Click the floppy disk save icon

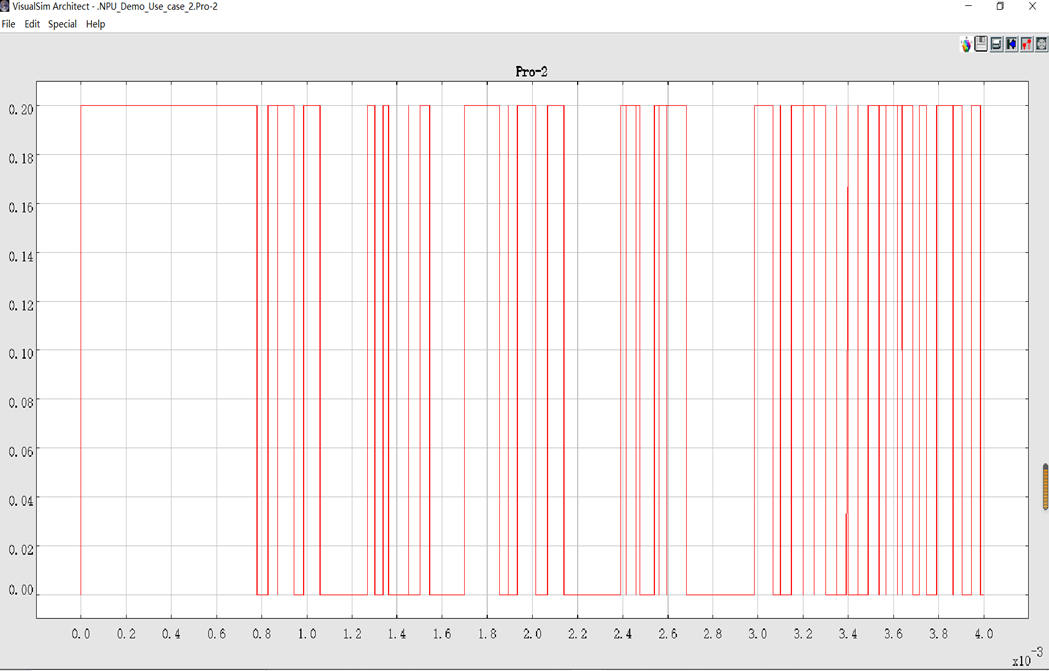click(x=981, y=45)
